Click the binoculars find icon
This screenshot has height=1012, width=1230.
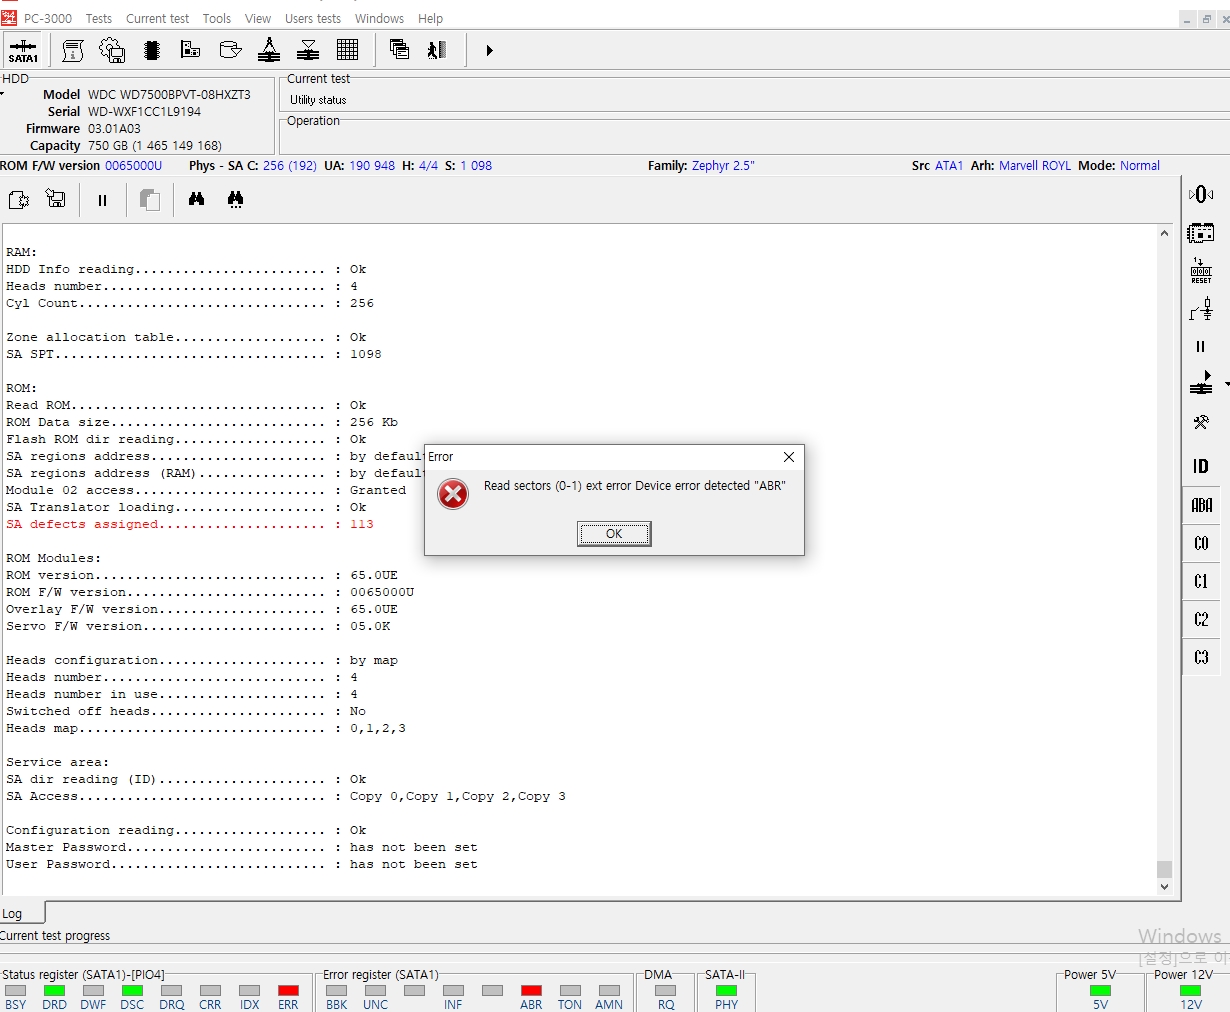pyautogui.click(x=196, y=200)
